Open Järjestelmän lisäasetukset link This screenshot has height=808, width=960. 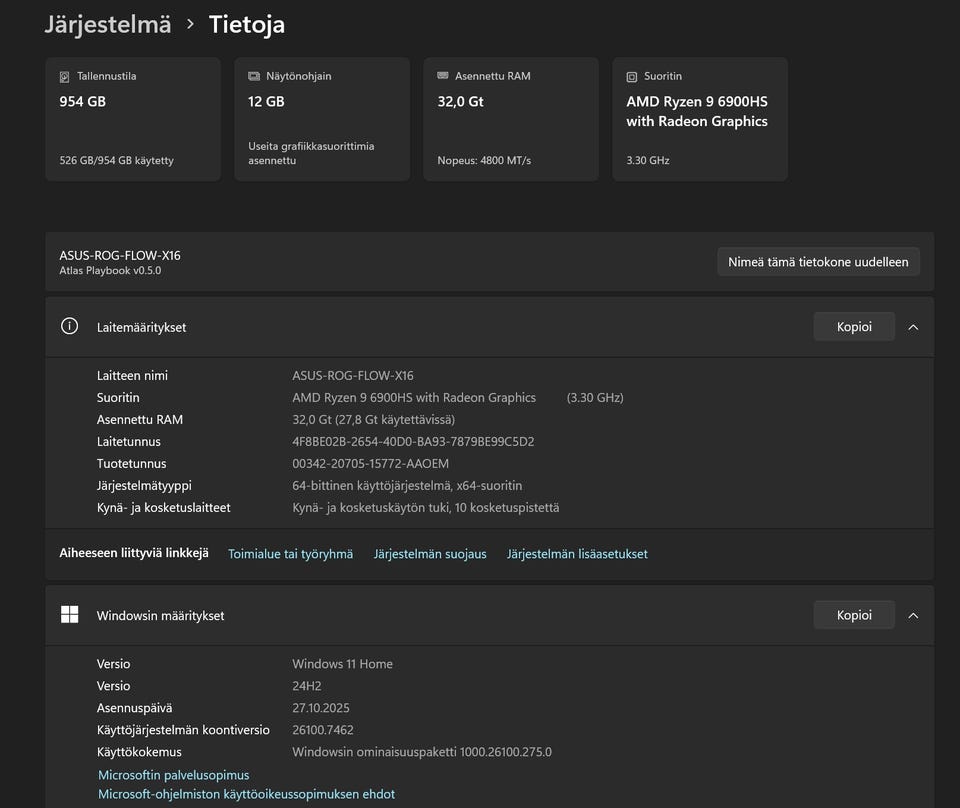click(577, 554)
